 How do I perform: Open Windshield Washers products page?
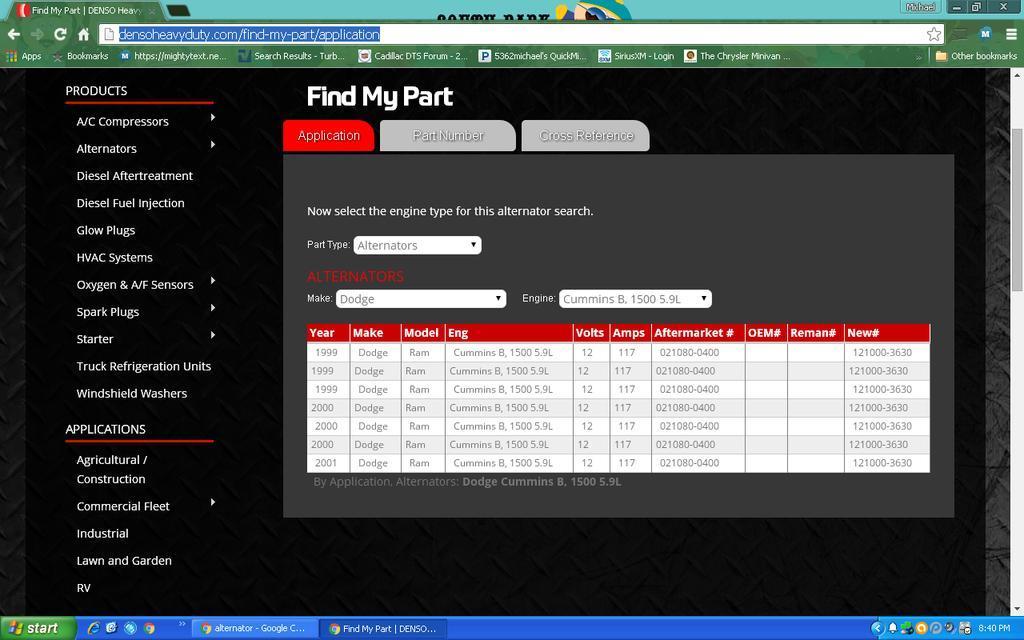click(x=132, y=394)
